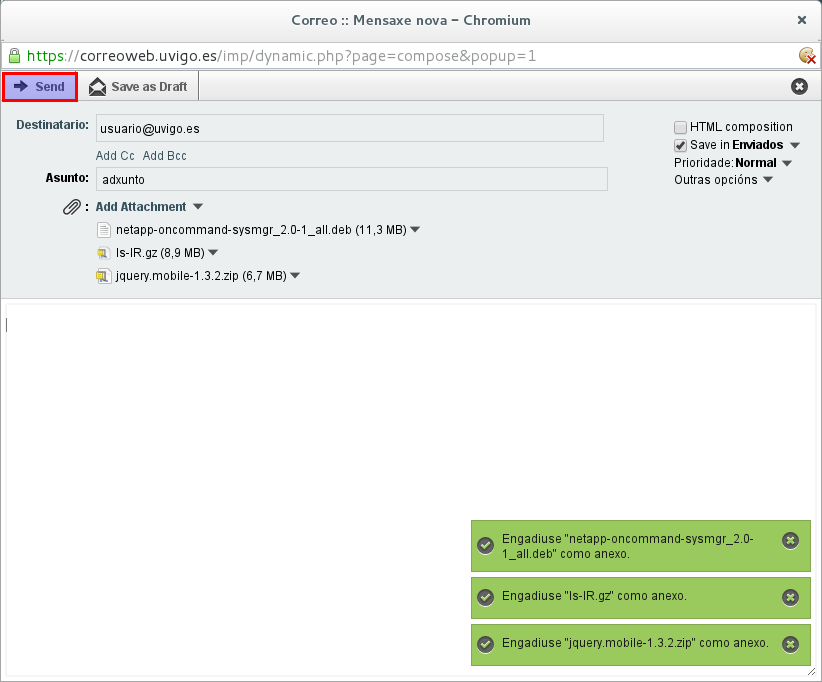
Task: Enable HTML composition checkbox
Action: tap(681, 127)
